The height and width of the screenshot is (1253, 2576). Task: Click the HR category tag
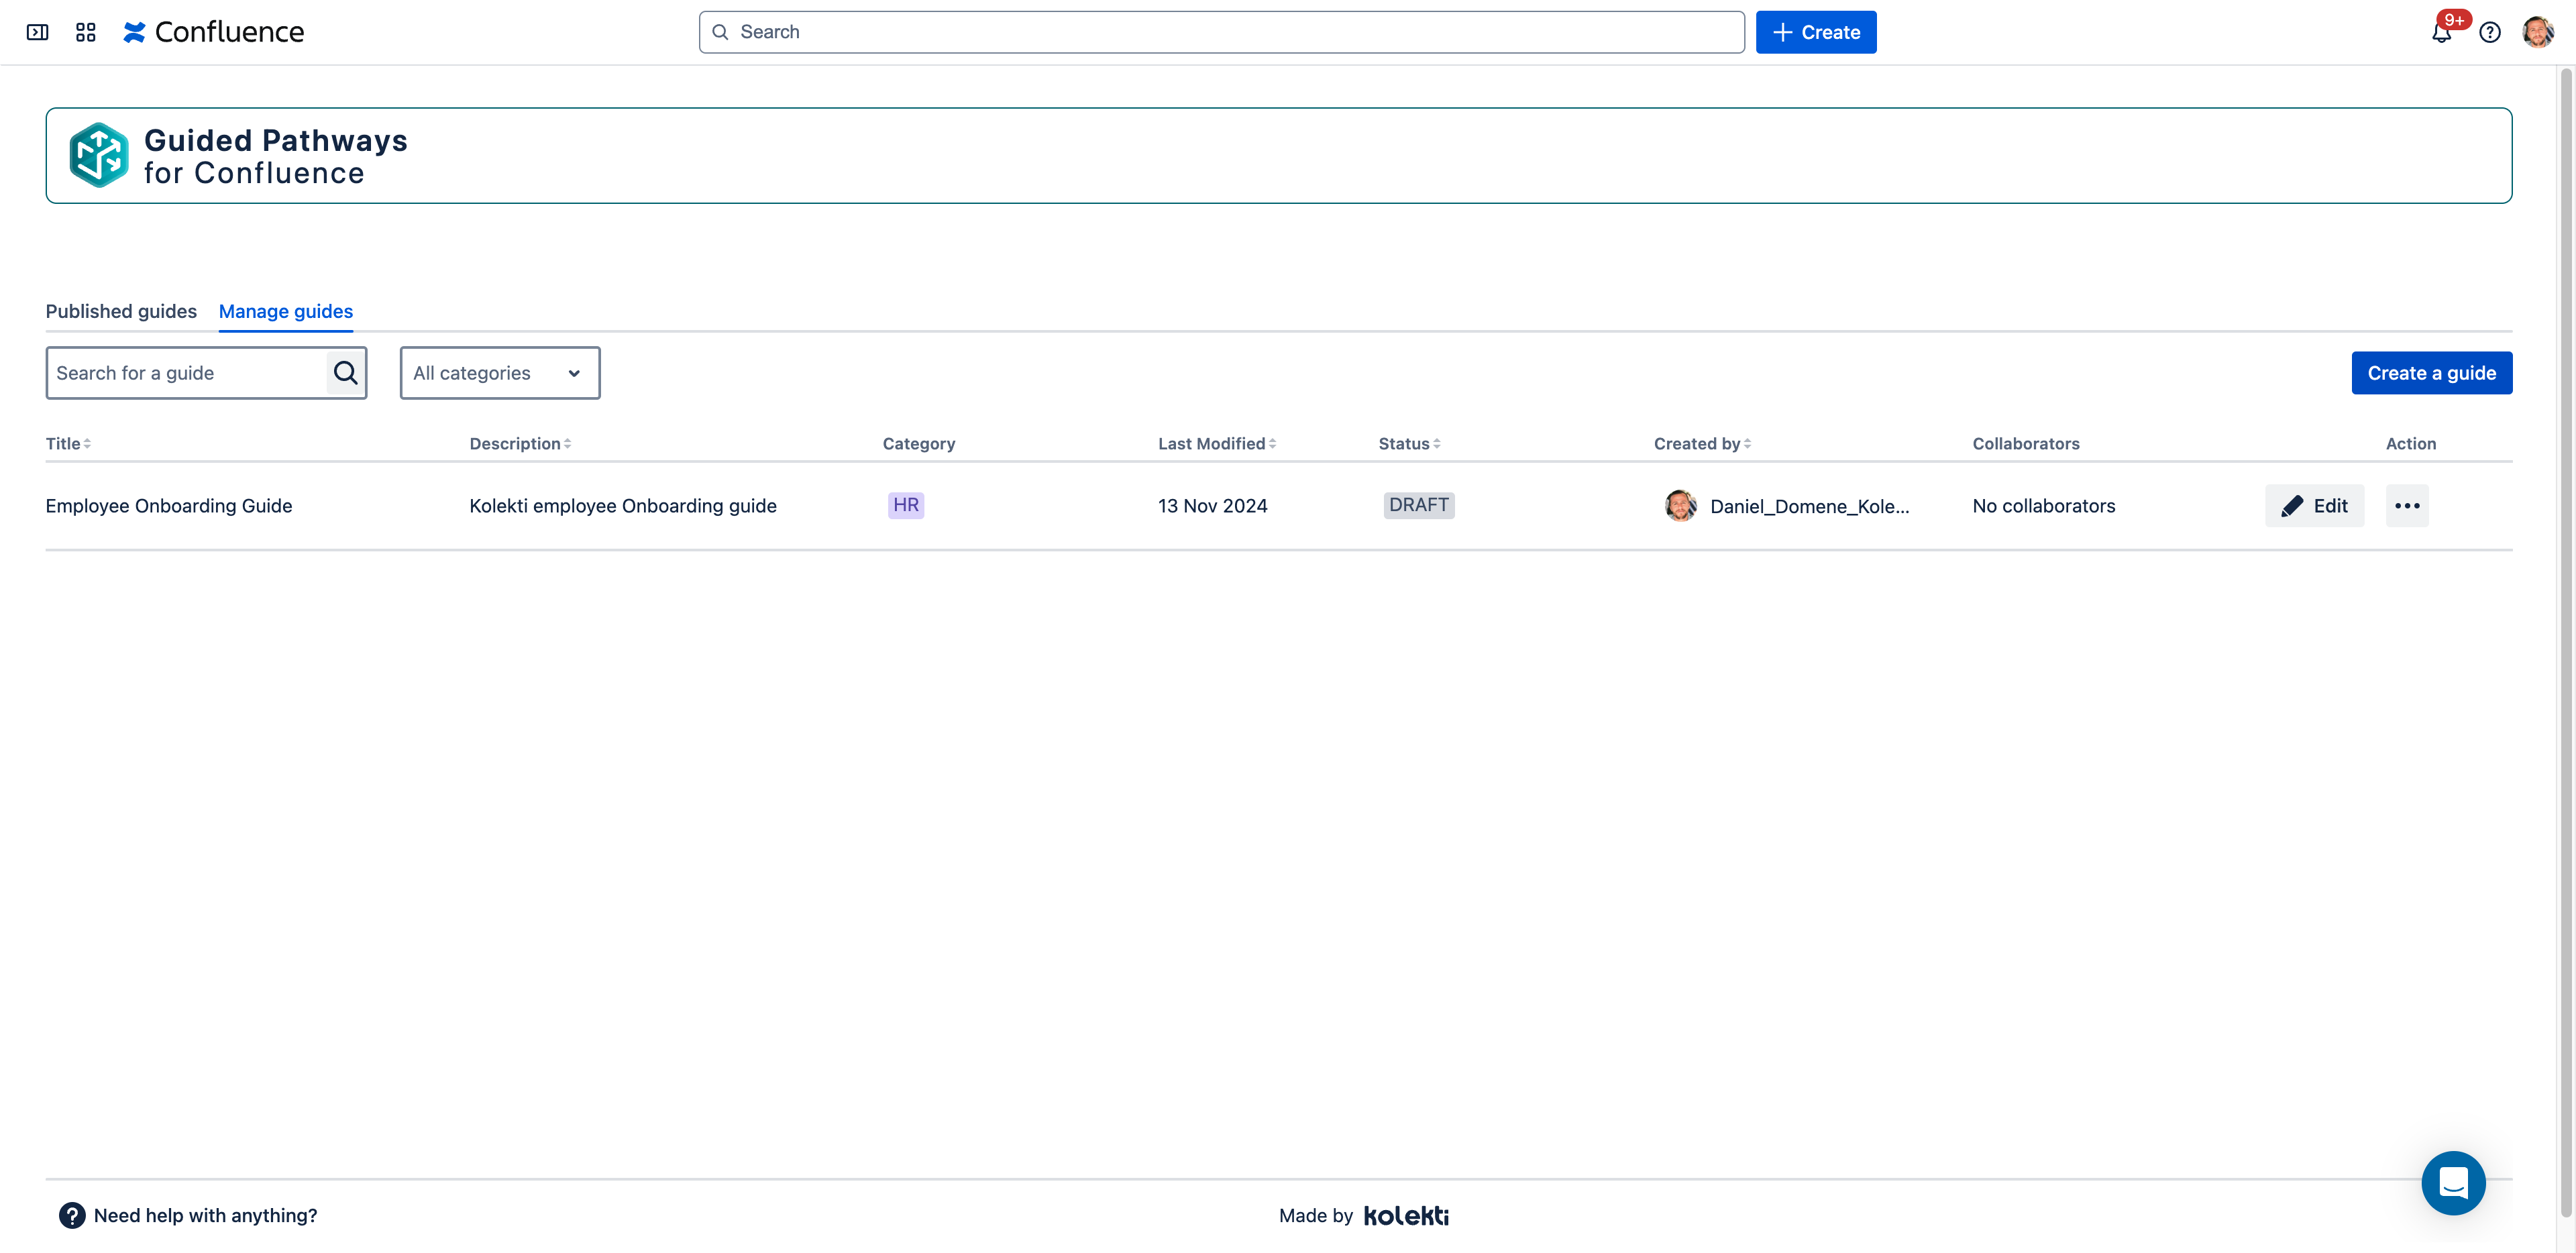[x=906, y=505]
